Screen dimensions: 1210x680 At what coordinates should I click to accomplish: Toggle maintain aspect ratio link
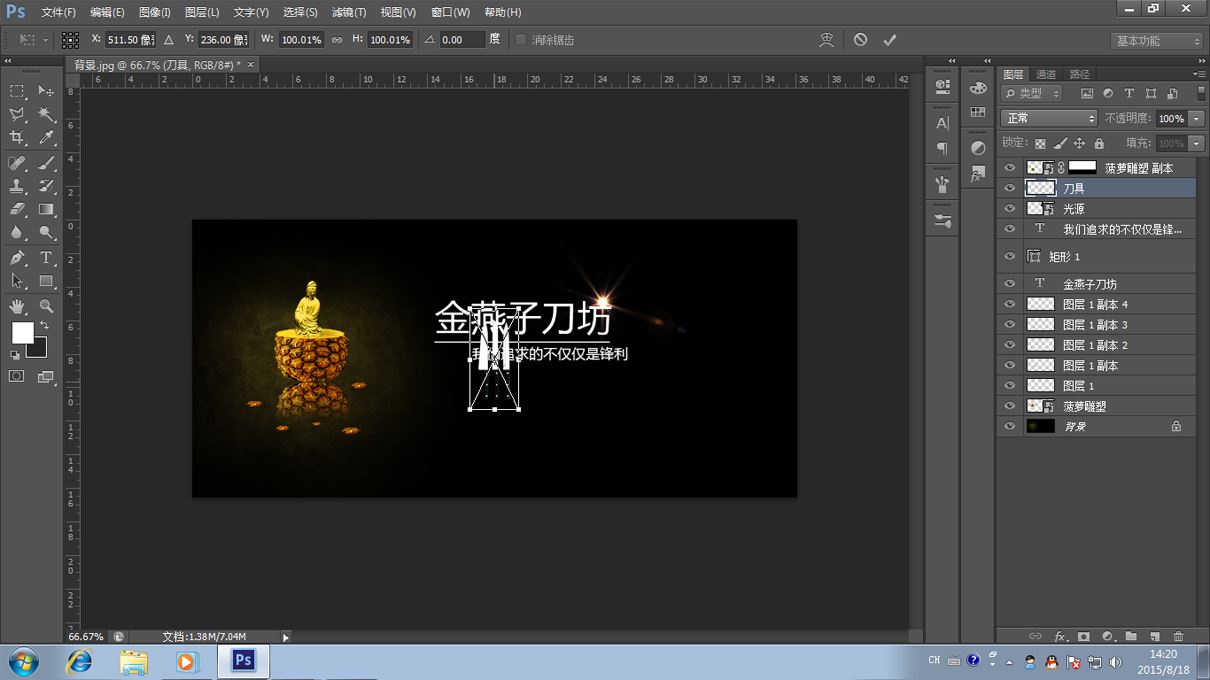click(x=337, y=40)
